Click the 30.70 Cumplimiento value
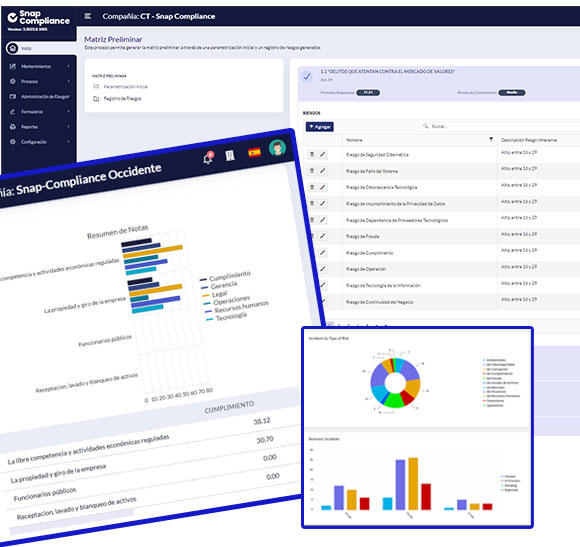 (x=265, y=439)
